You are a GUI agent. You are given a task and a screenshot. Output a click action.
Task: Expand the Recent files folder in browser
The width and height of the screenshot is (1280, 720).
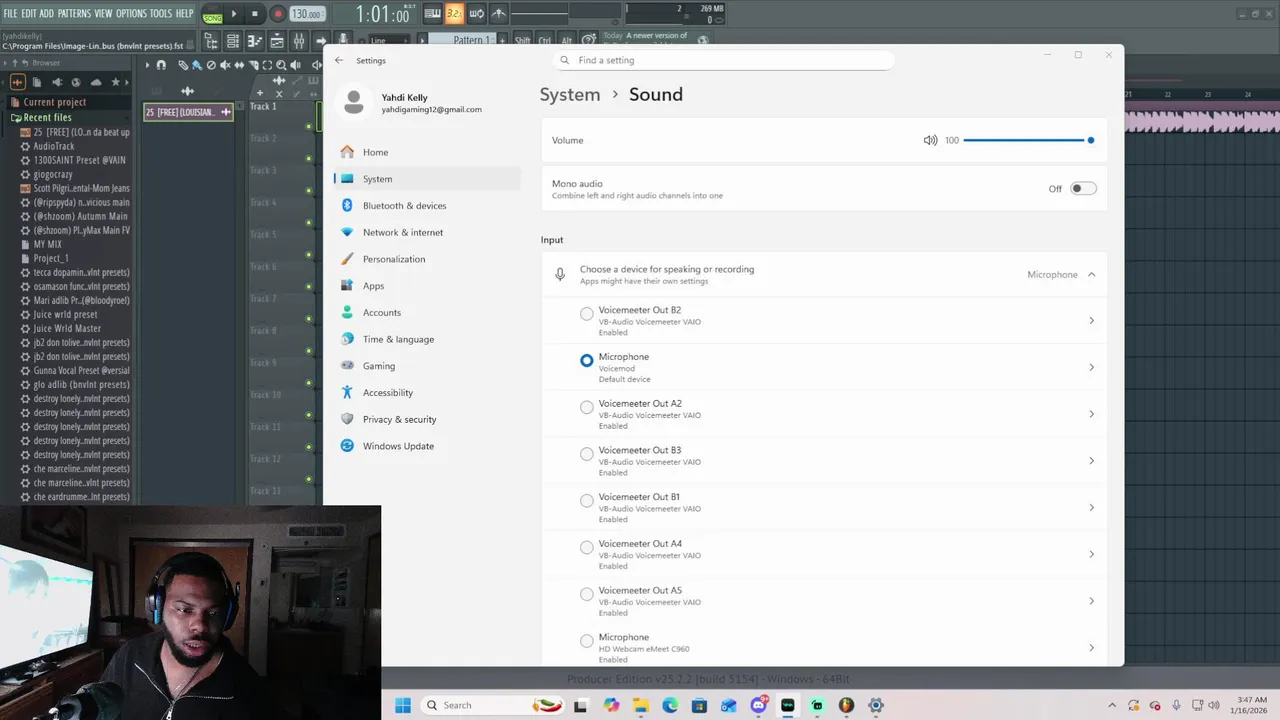(47, 117)
